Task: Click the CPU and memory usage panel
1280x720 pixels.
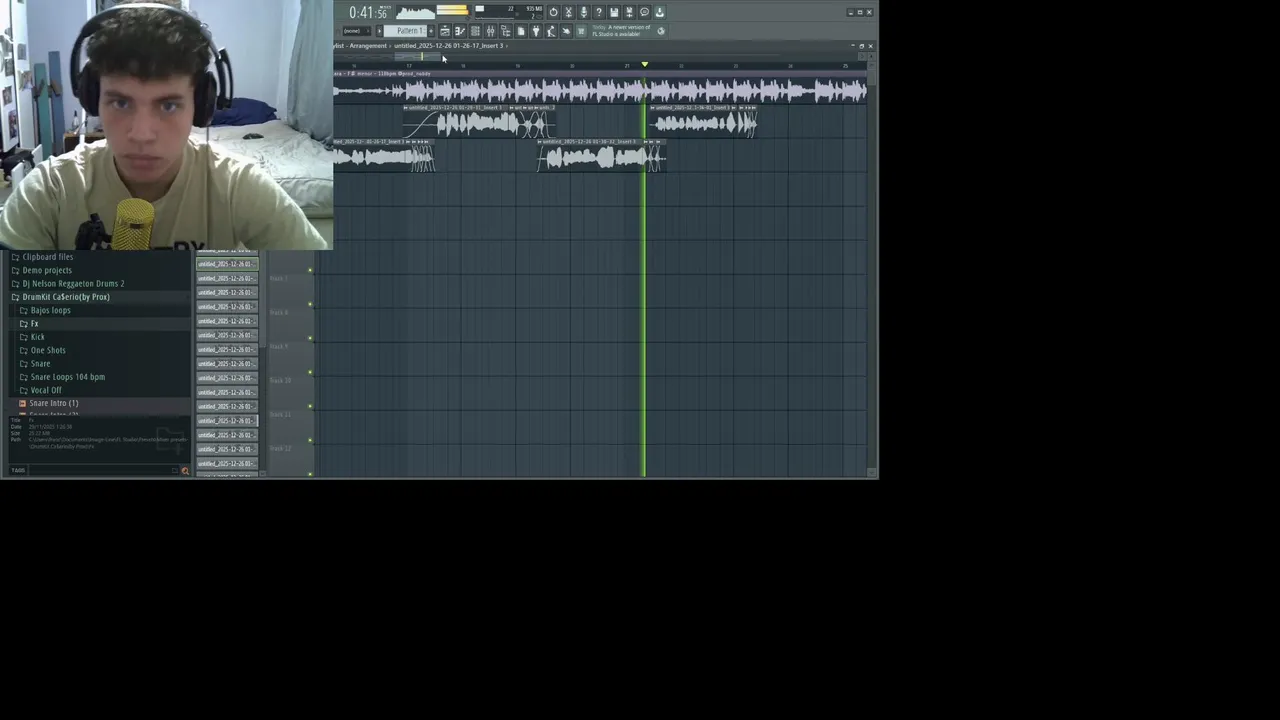Action: click(x=509, y=12)
